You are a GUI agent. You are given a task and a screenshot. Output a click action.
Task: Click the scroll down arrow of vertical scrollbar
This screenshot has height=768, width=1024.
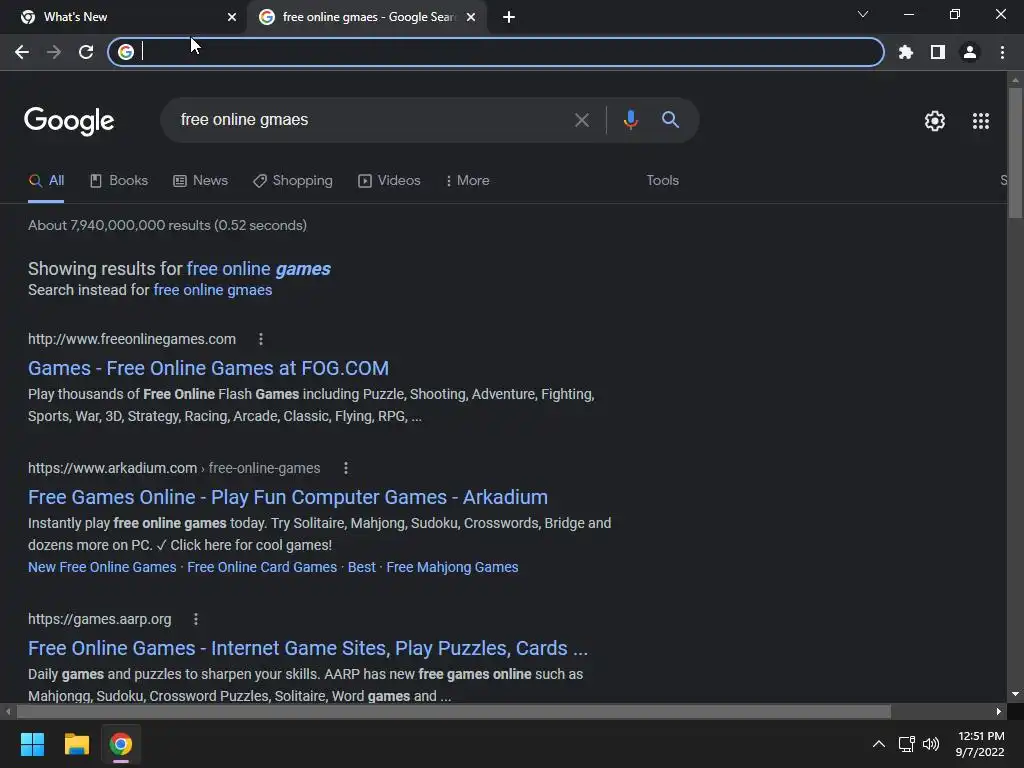pyautogui.click(x=1015, y=694)
